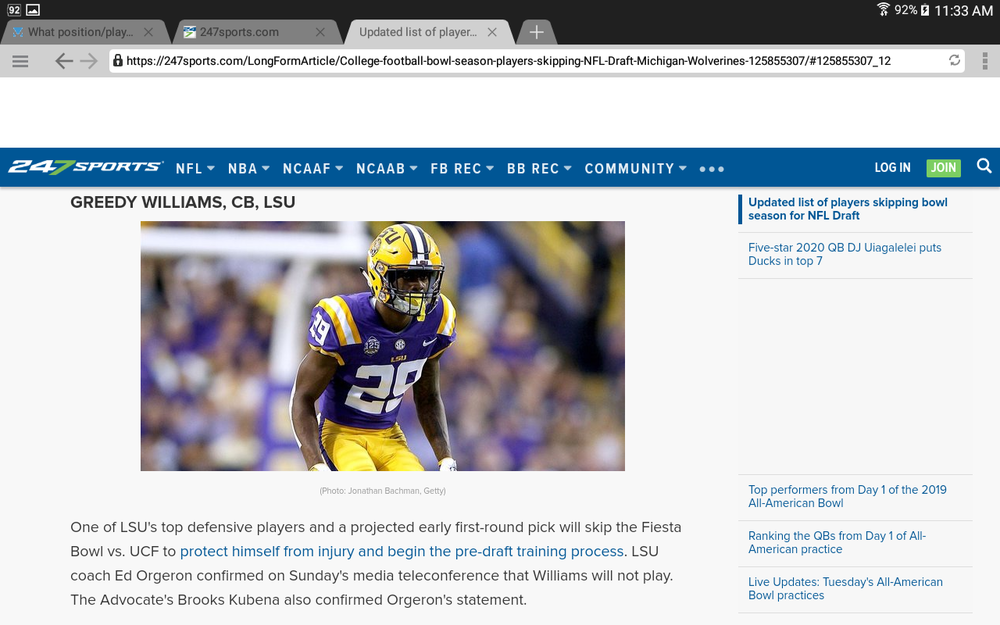1000x625 pixels.
Task: Tap the battery status icon
Action: (925, 10)
